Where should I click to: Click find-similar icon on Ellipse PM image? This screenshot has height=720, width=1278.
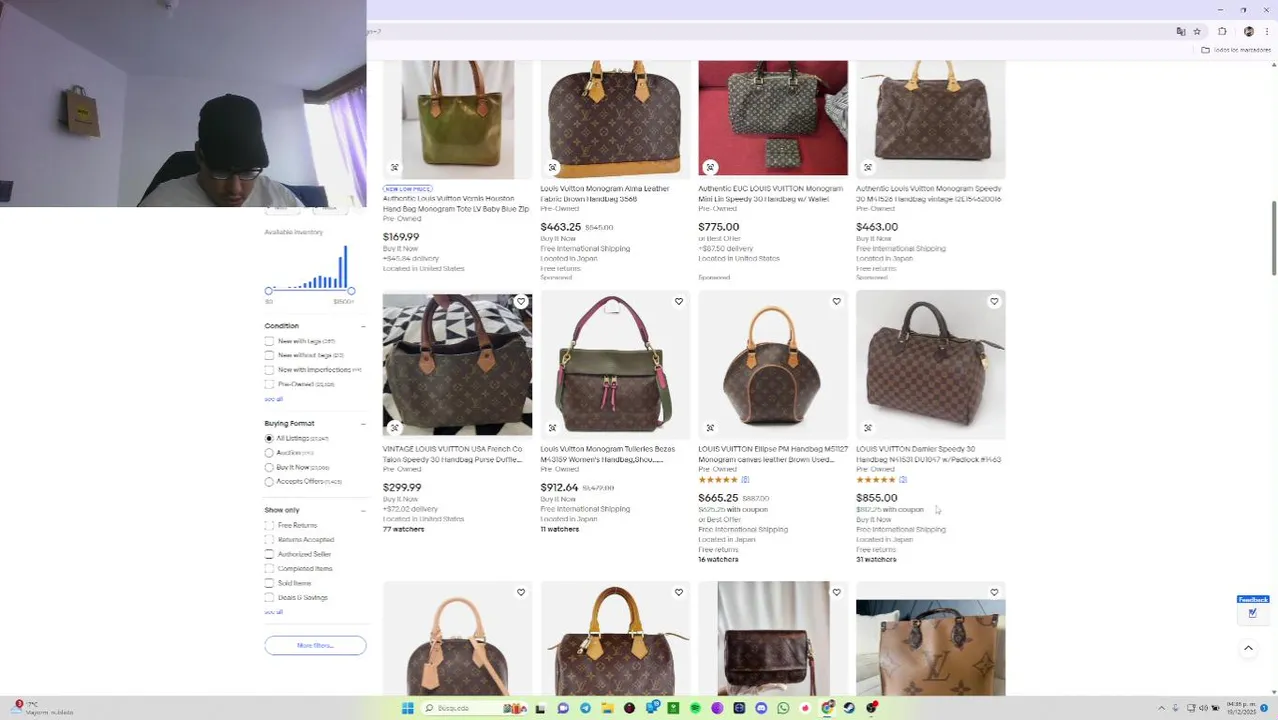pyautogui.click(x=710, y=428)
